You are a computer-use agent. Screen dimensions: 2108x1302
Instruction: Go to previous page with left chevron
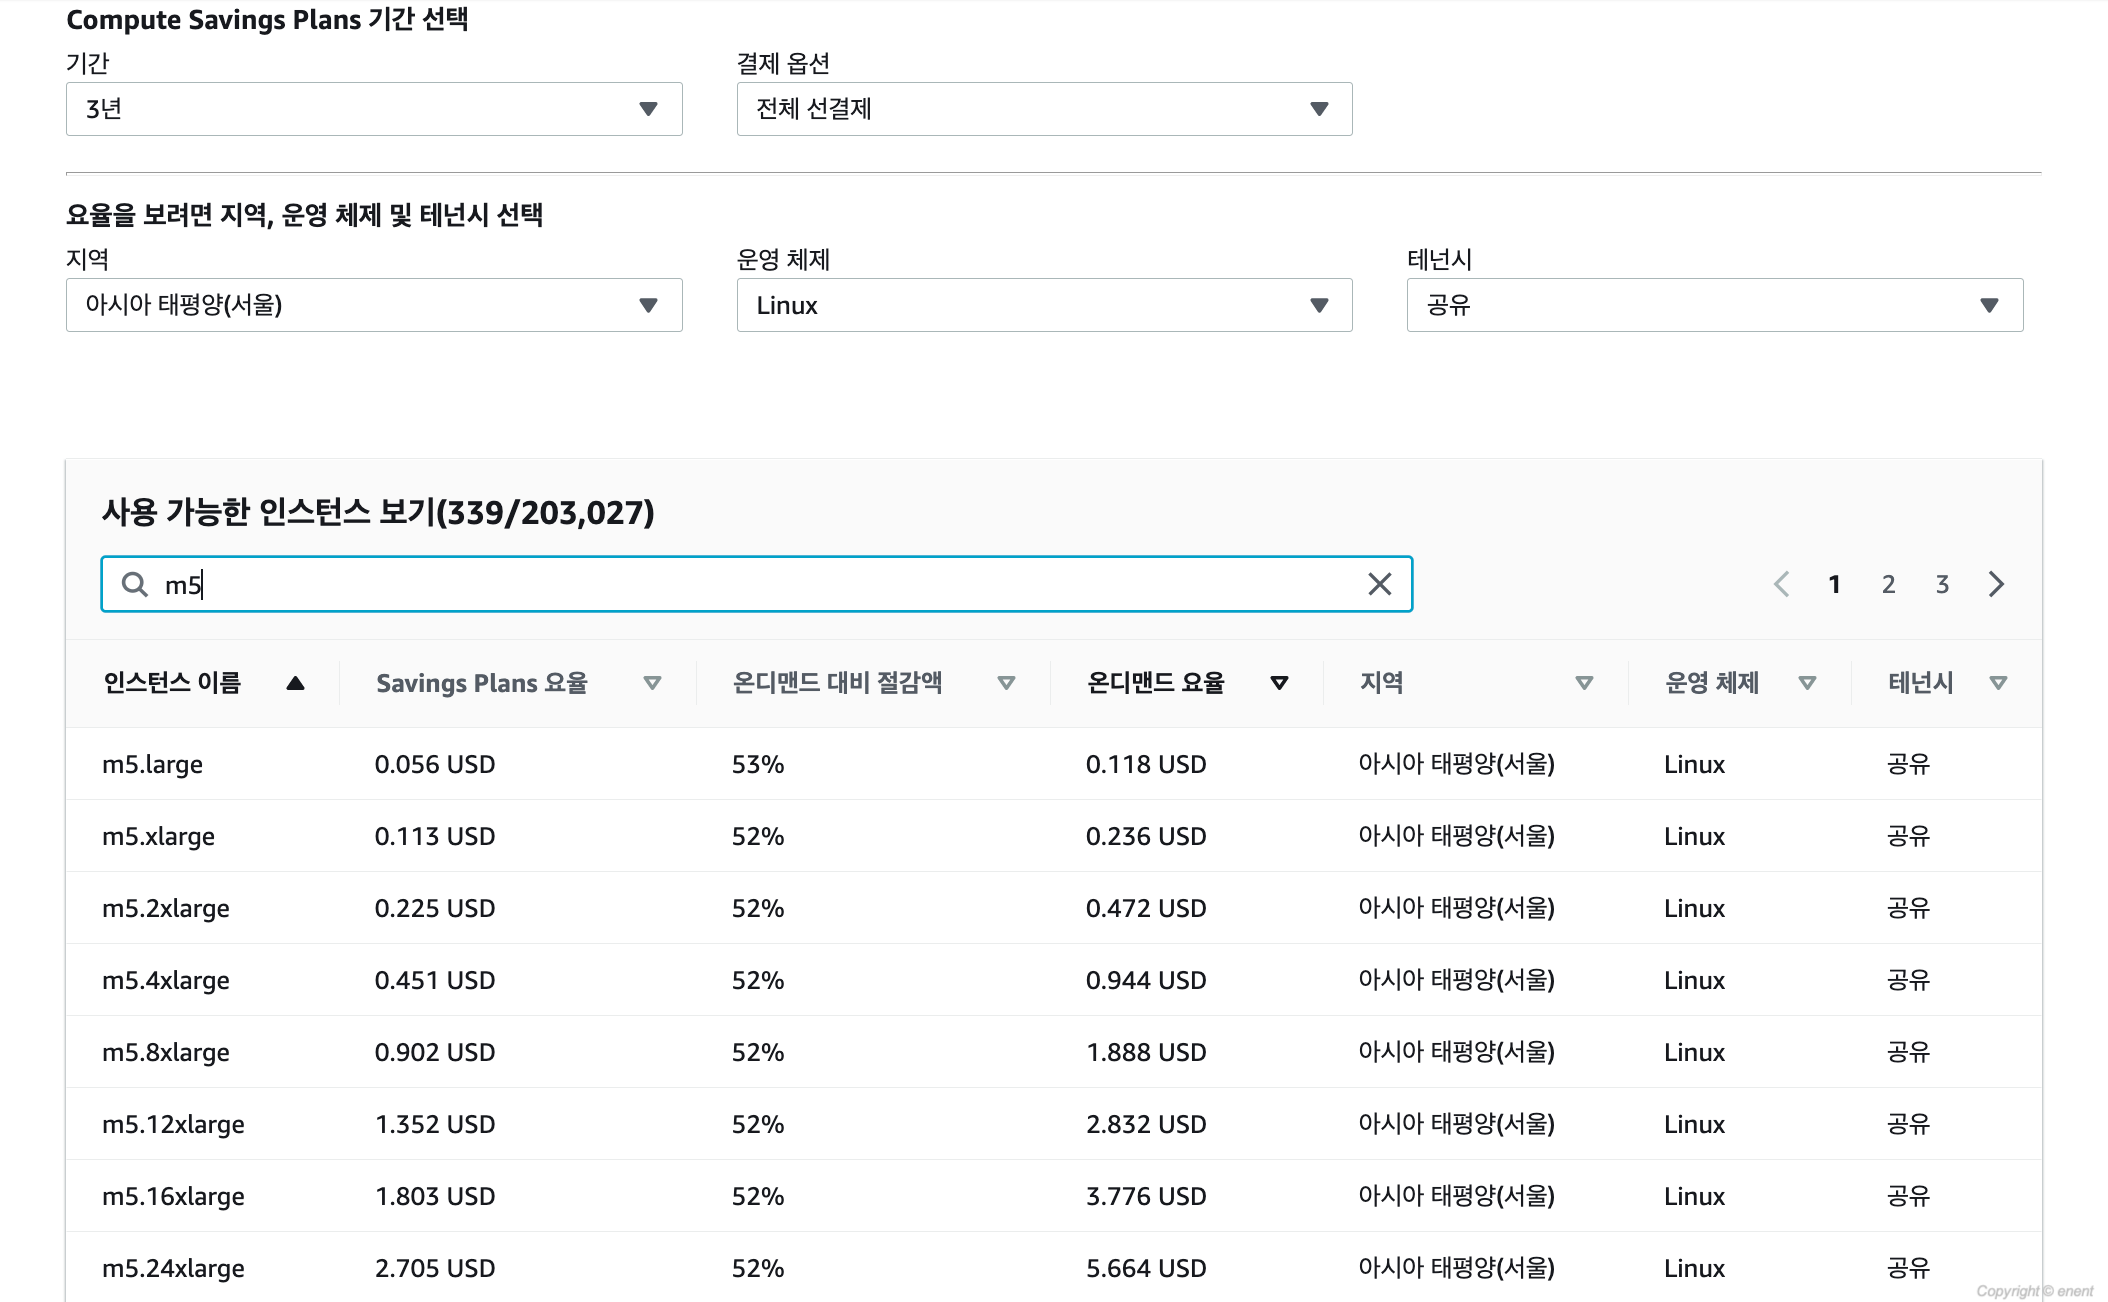click(1781, 584)
